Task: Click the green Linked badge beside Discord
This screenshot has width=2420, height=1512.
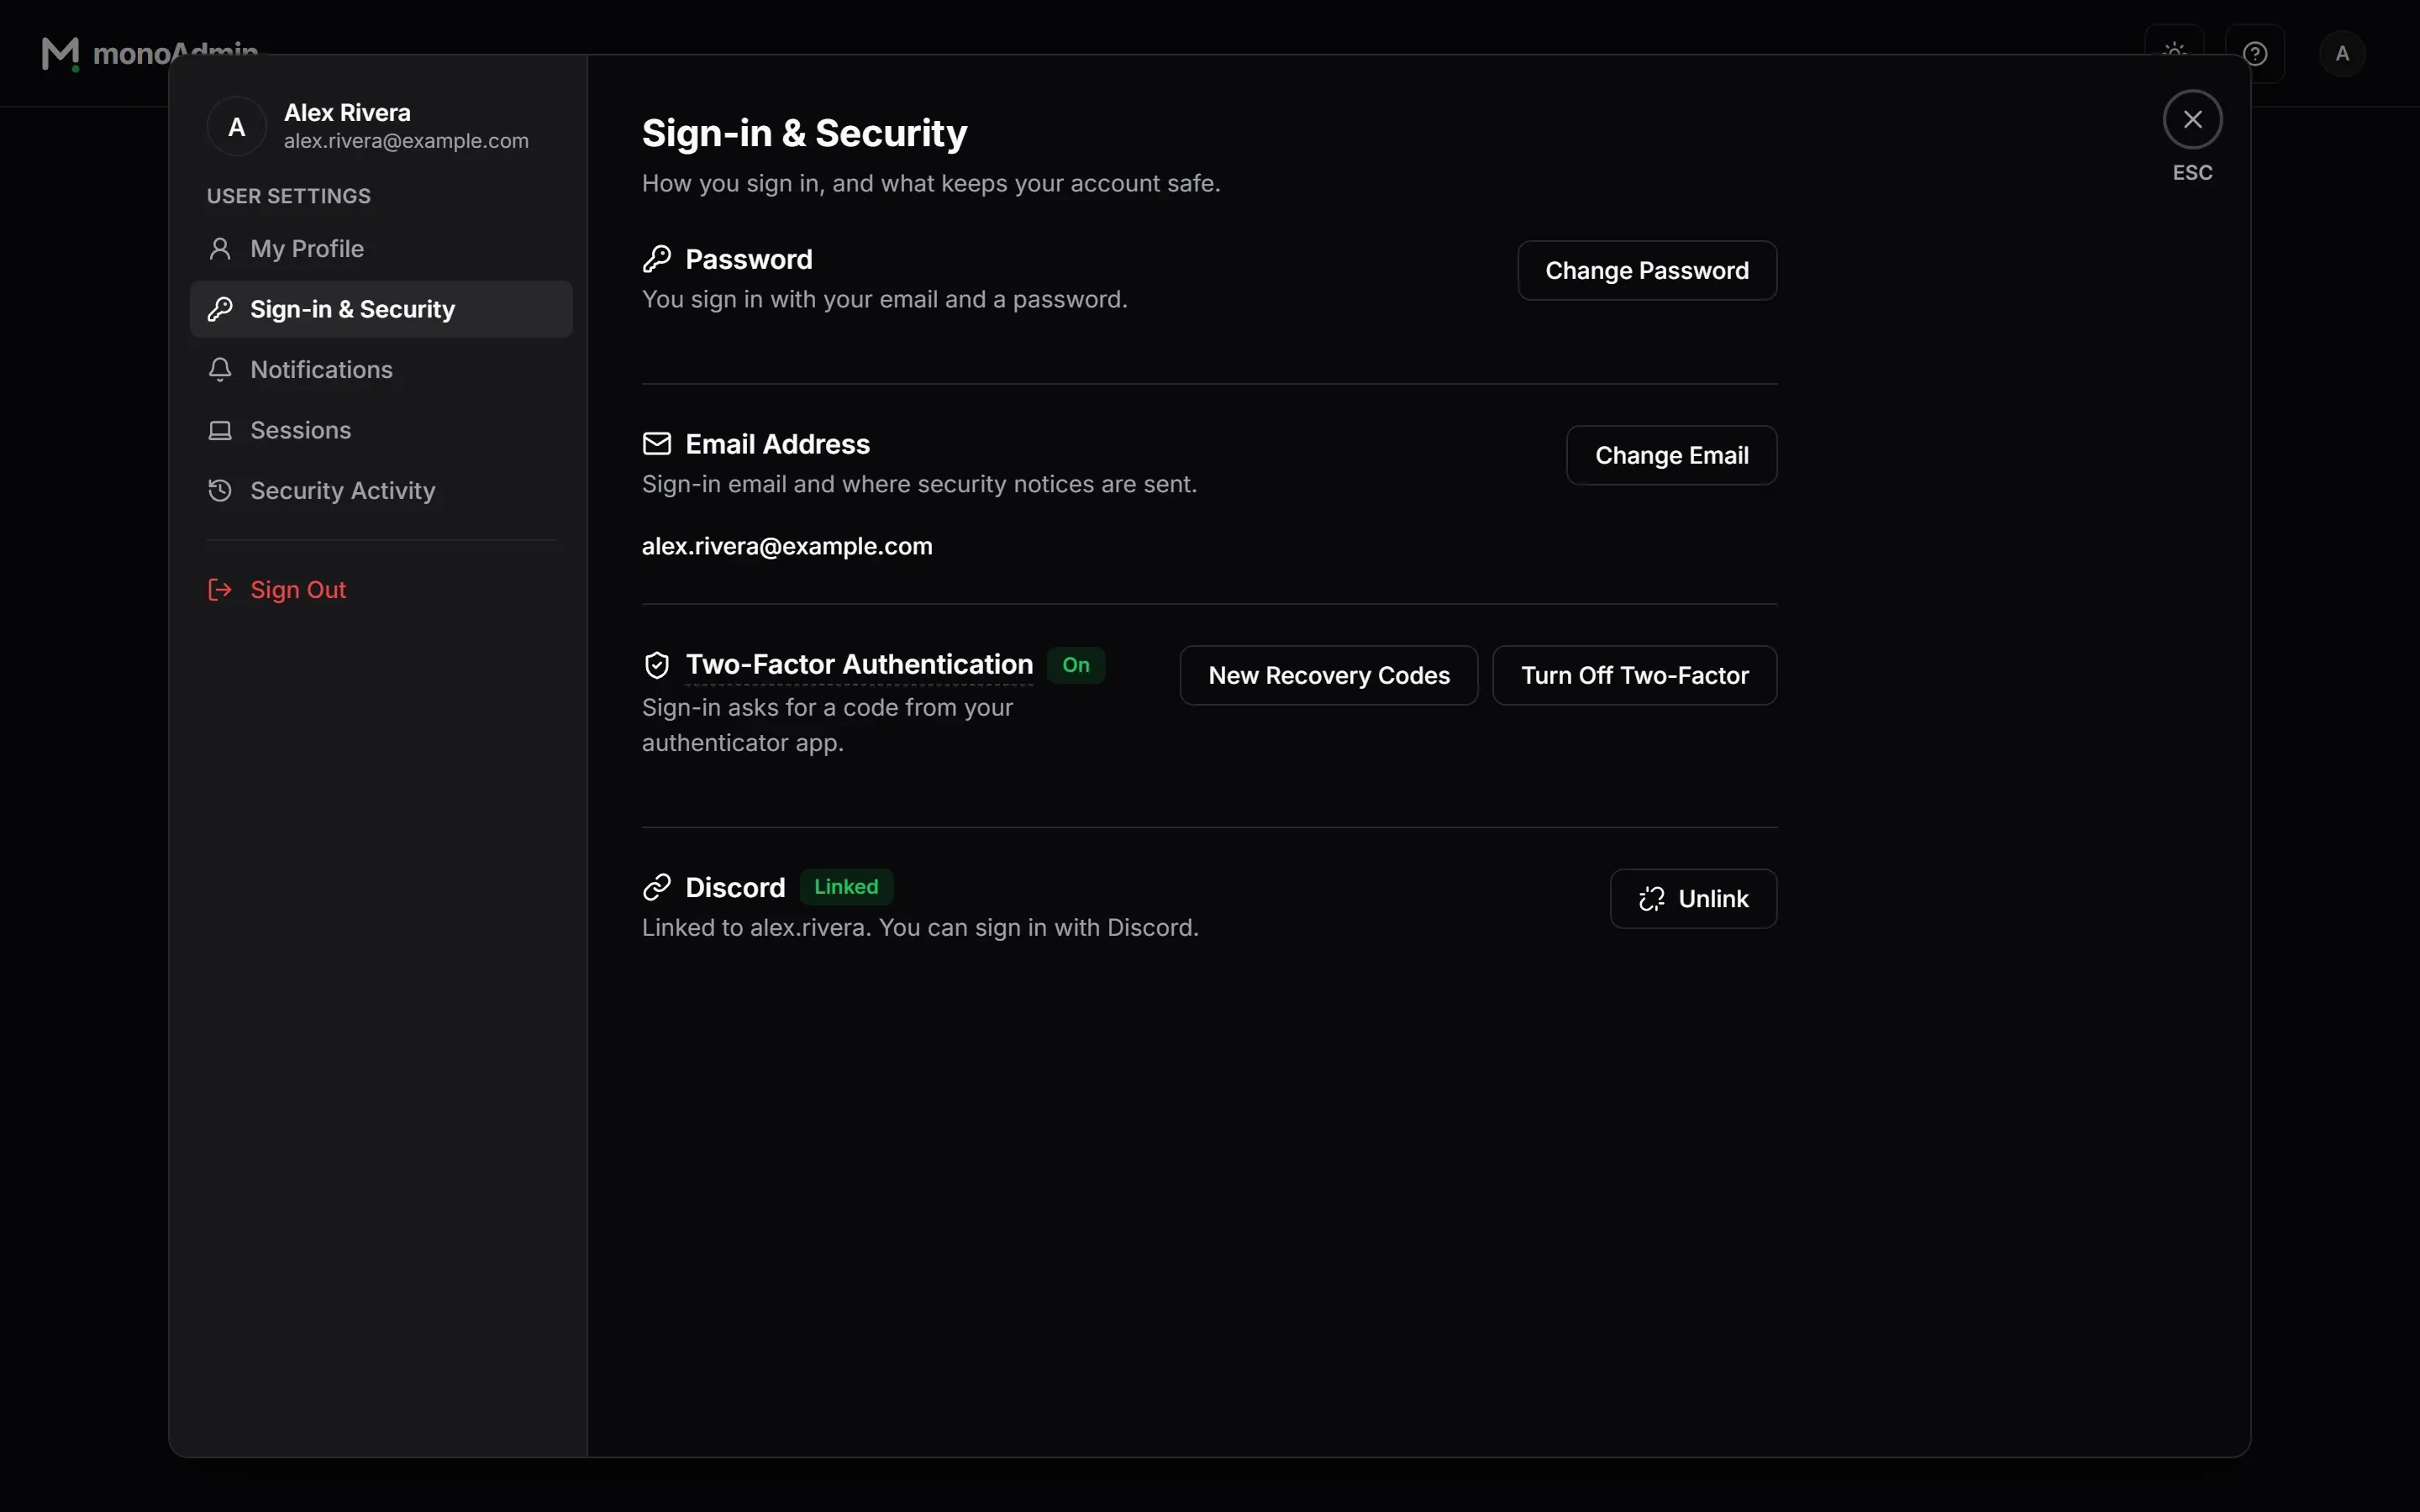Action: click(x=846, y=887)
